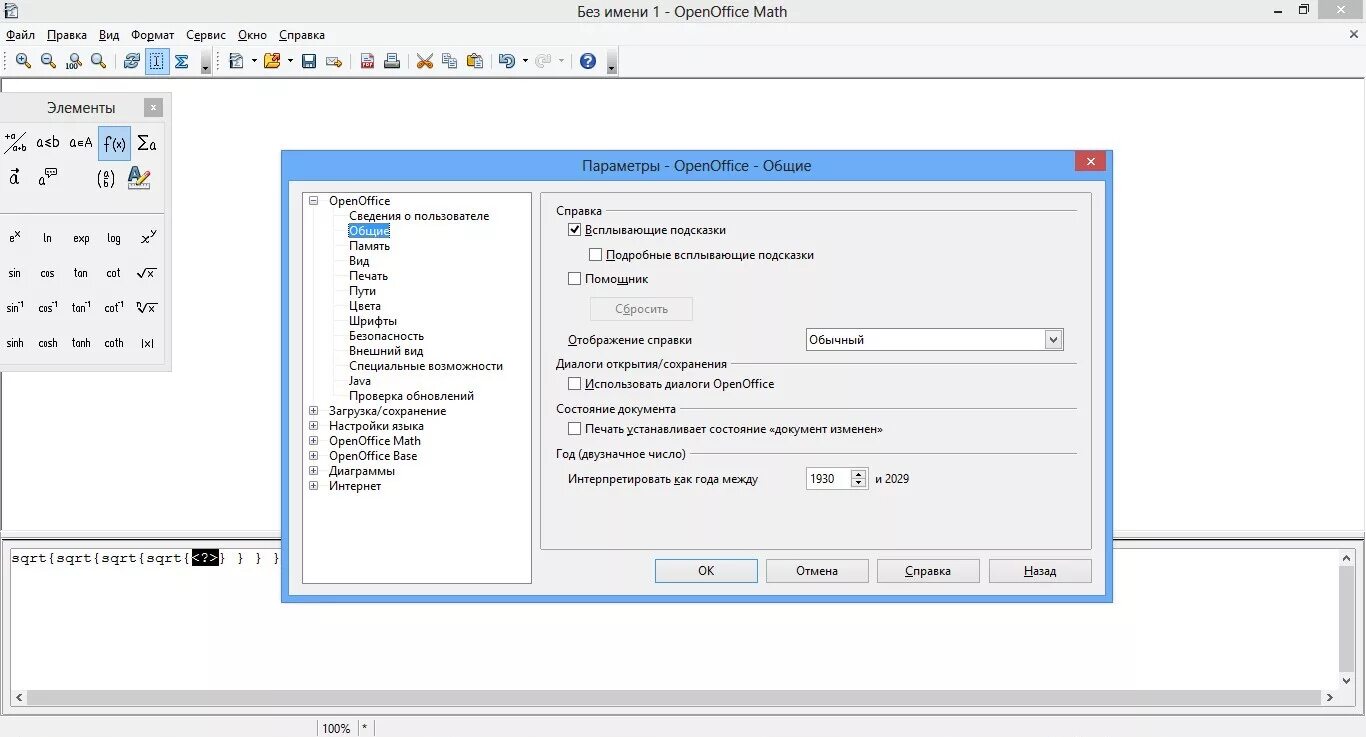Click the year field showing 1930
1366x737 pixels.
(829, 479)
